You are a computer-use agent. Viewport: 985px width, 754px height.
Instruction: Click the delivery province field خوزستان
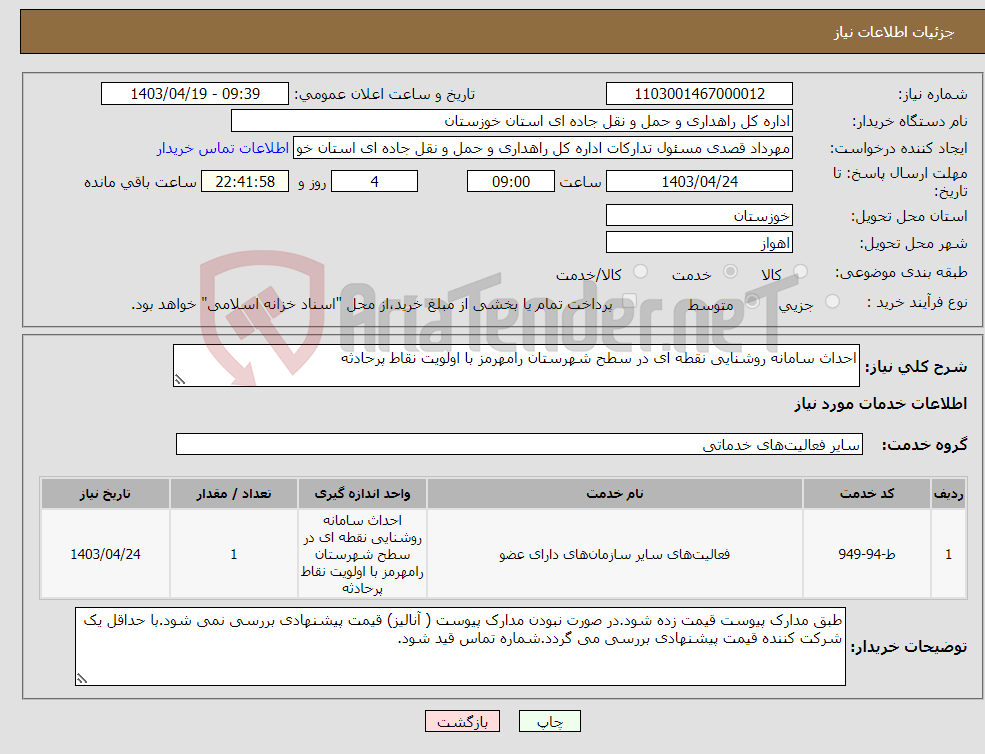tap(699, 216)
